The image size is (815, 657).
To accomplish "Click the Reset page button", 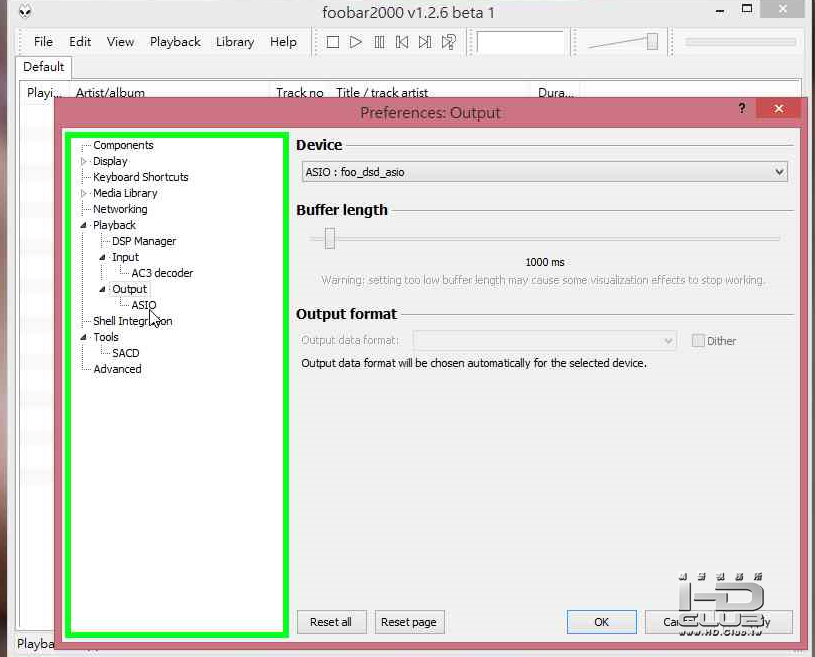I will [409, 622].
